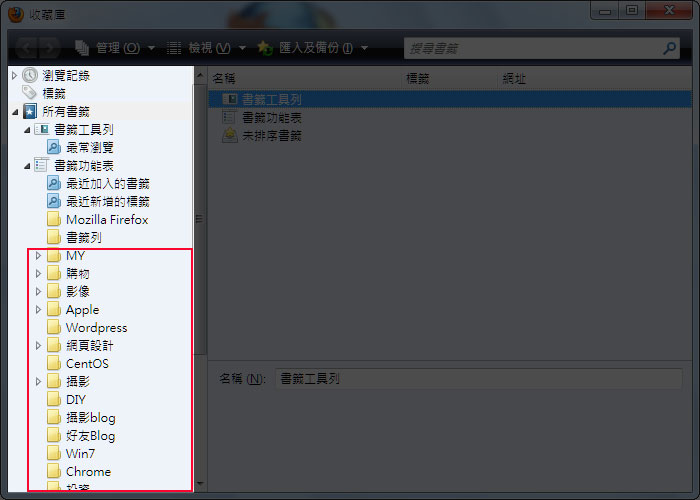Click the sidebar scrollbar up arrow
The height and width of the screenshot is (500, 700).
(200, 75)
